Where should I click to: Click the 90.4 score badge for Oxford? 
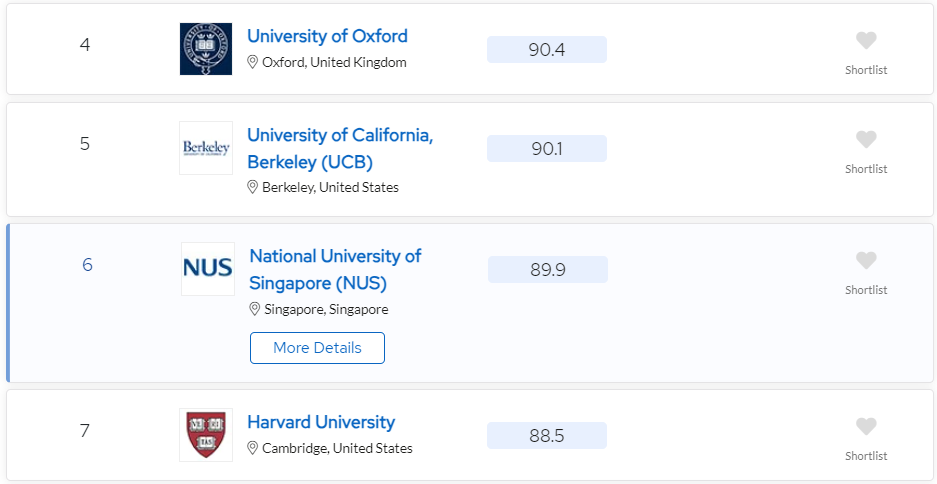click(x=547, y=50)
